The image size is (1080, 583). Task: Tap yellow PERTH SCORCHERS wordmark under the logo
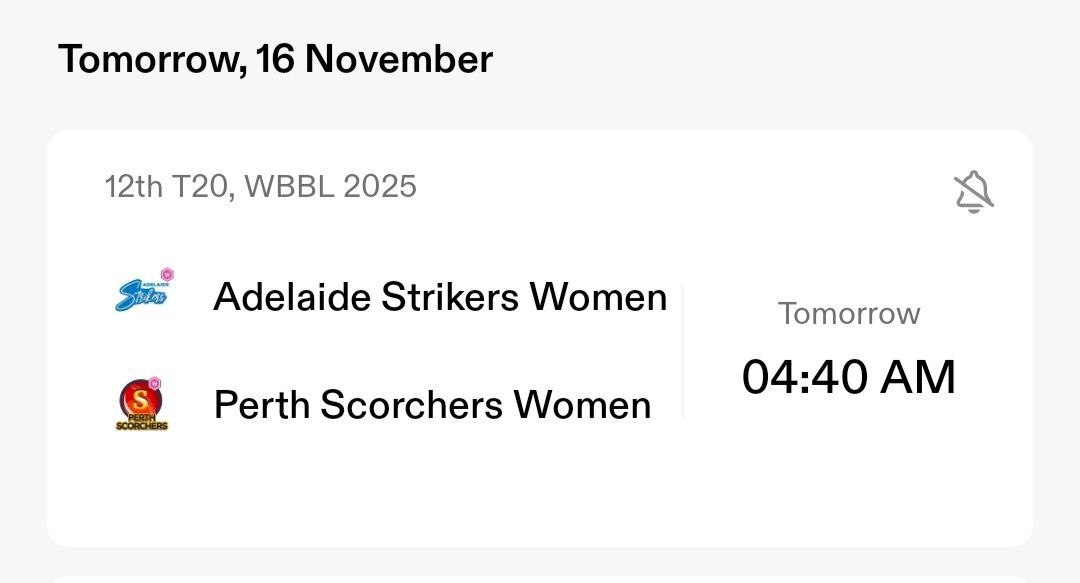tap(141, 422)
